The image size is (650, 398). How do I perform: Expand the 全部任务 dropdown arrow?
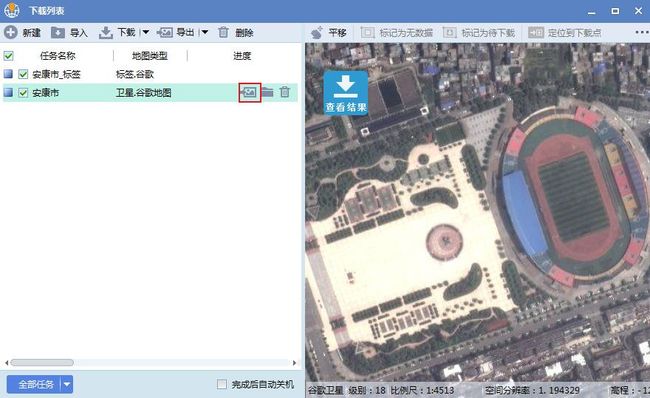[67, 384]
